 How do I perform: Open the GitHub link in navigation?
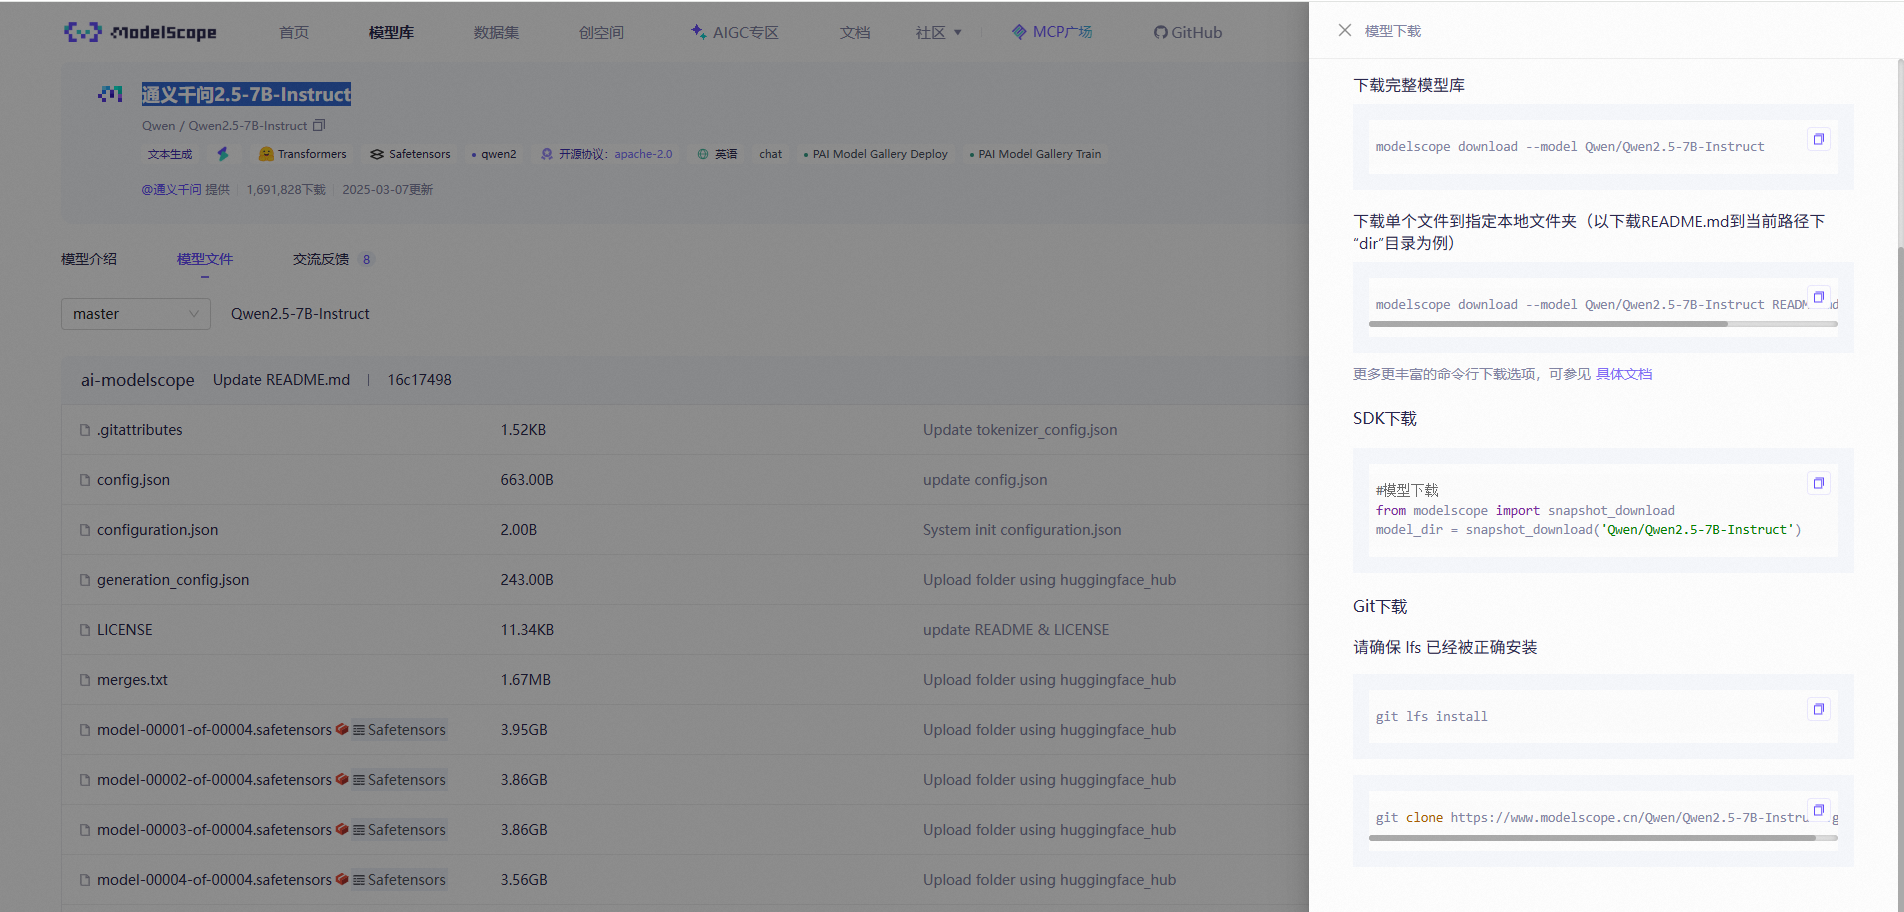click(x=1188, y=33)
